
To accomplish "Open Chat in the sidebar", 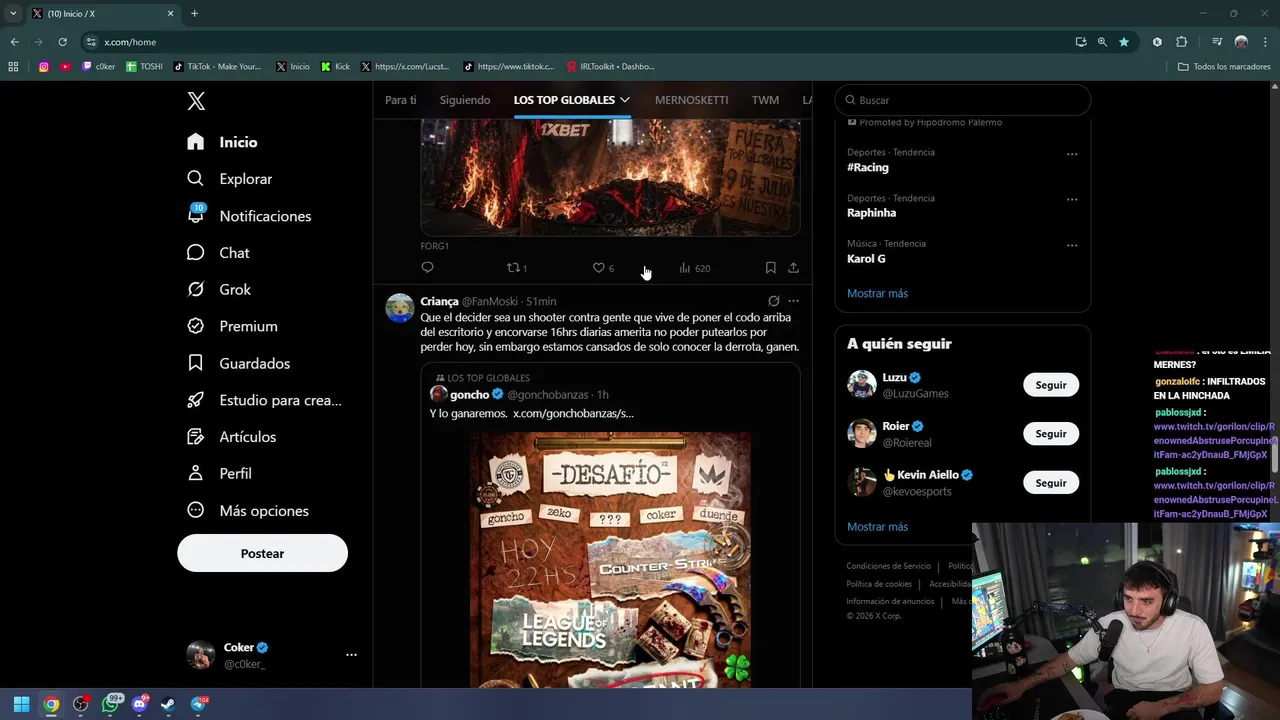I will [218, 253].
